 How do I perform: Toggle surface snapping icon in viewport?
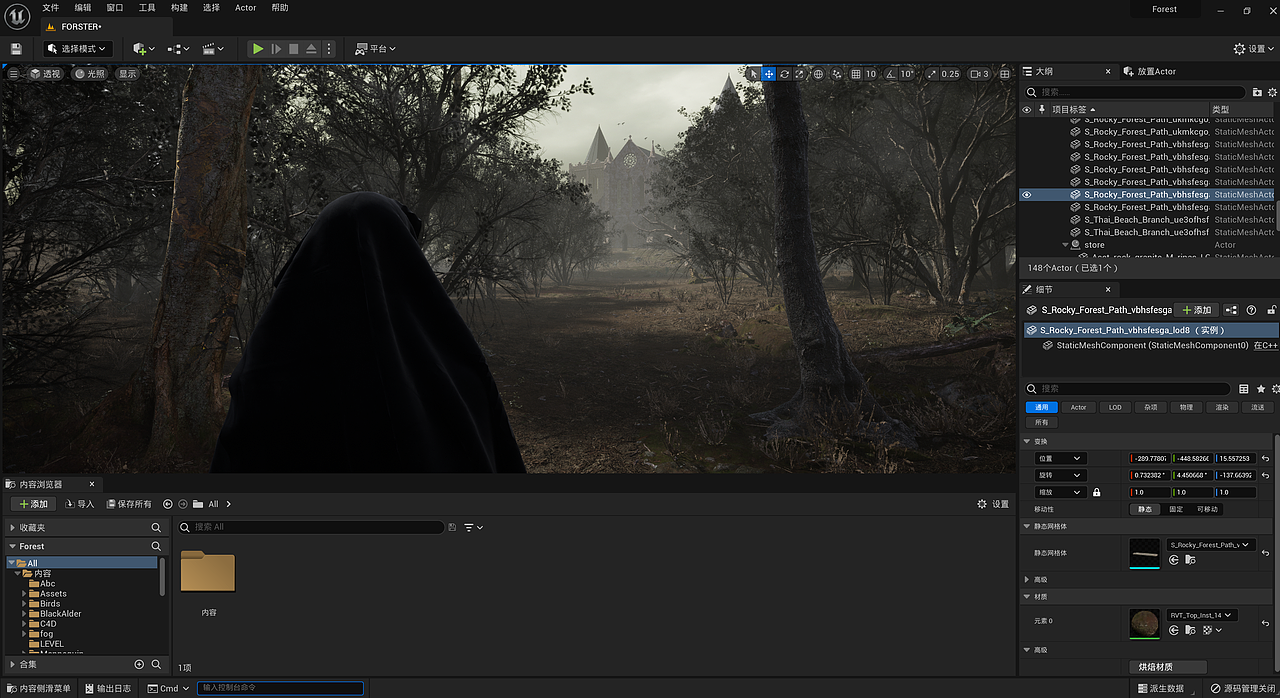click(836, 74)
